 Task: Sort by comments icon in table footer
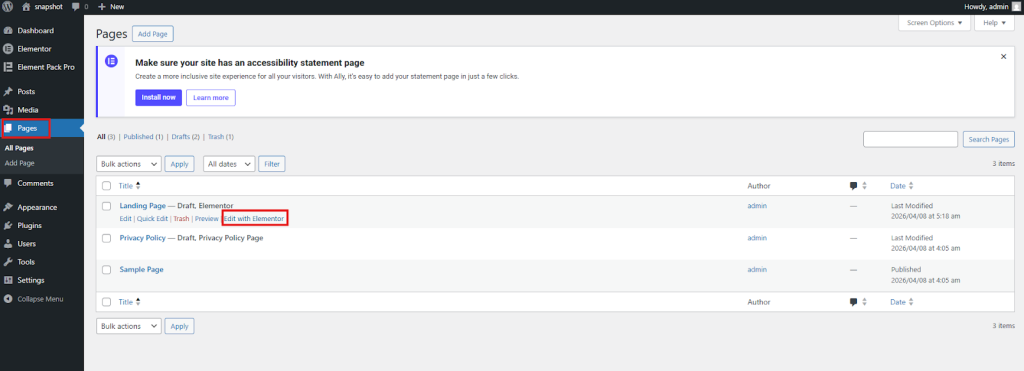[854, 302]
